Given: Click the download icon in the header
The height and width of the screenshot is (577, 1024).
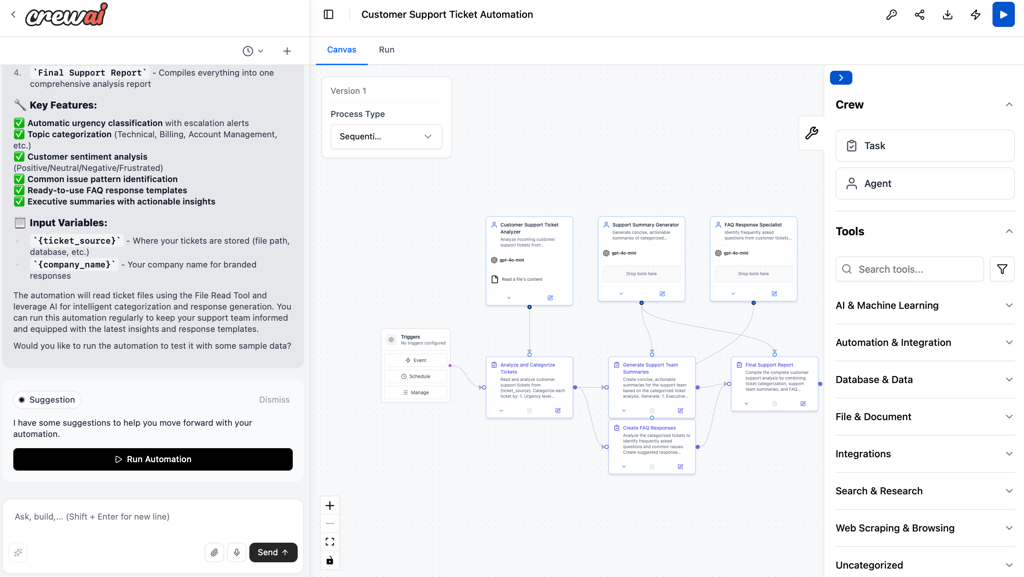Looking at the screenshot, I should [948, 14].
